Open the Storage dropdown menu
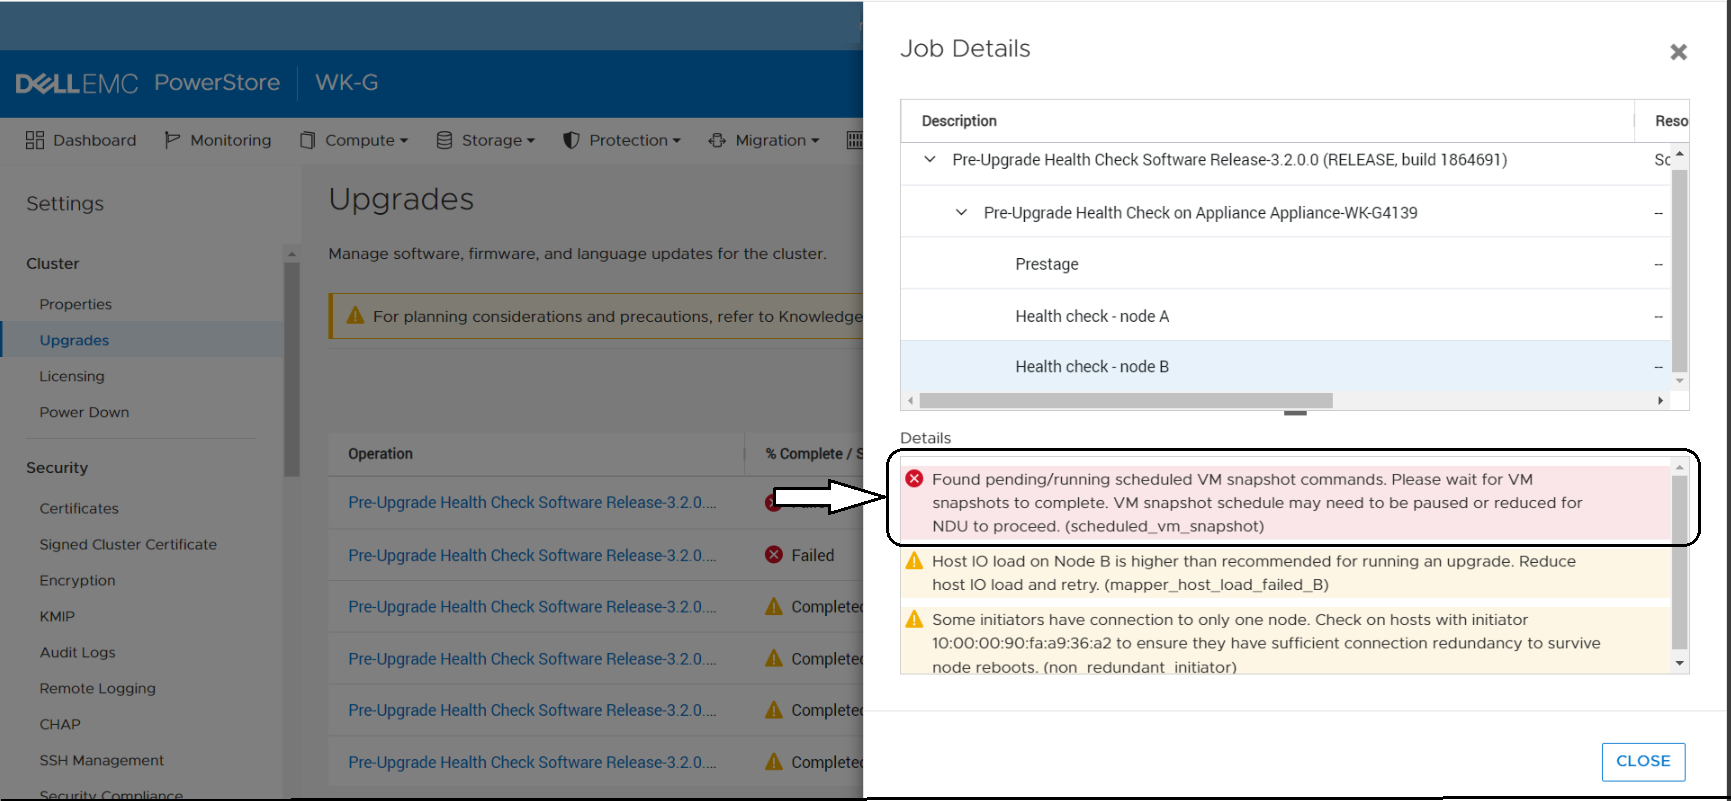 click(x=486, y=140)
